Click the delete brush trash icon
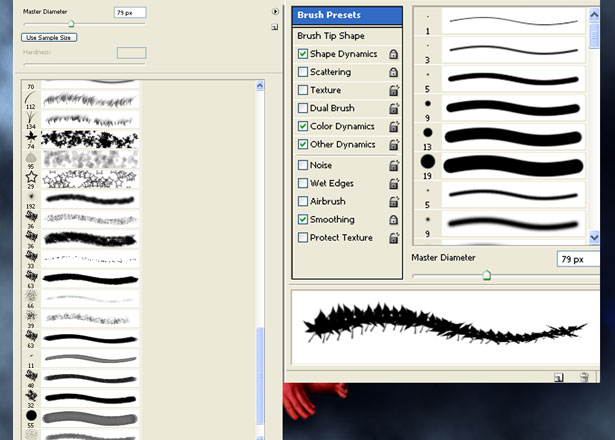This screenshot has height=440, width=615. (x=584, y=377)
